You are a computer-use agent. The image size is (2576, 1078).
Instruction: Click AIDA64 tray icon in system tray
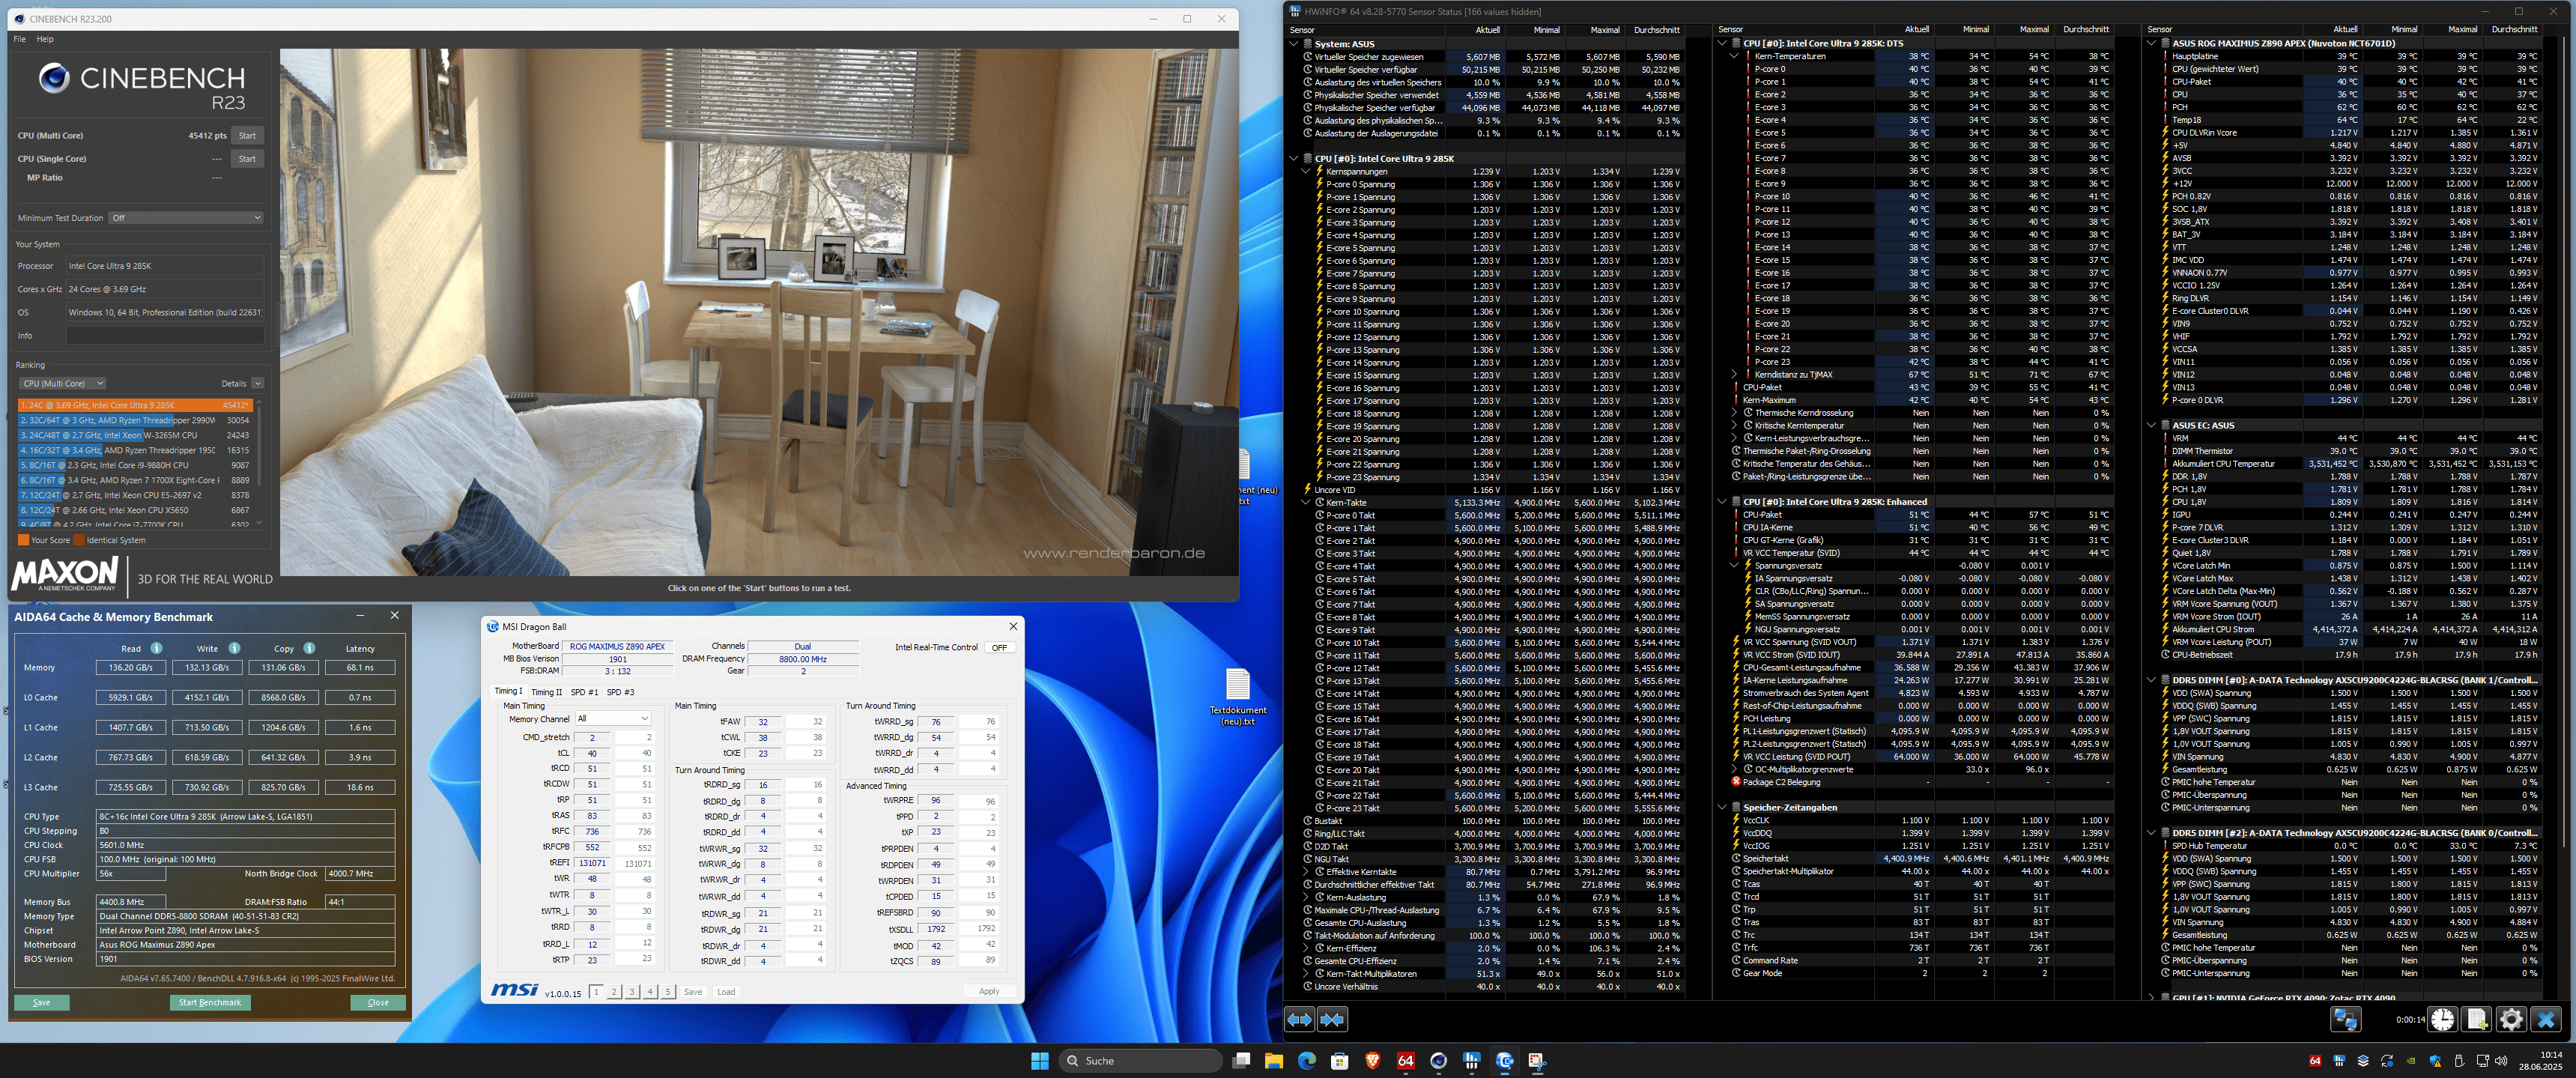2315,1061
